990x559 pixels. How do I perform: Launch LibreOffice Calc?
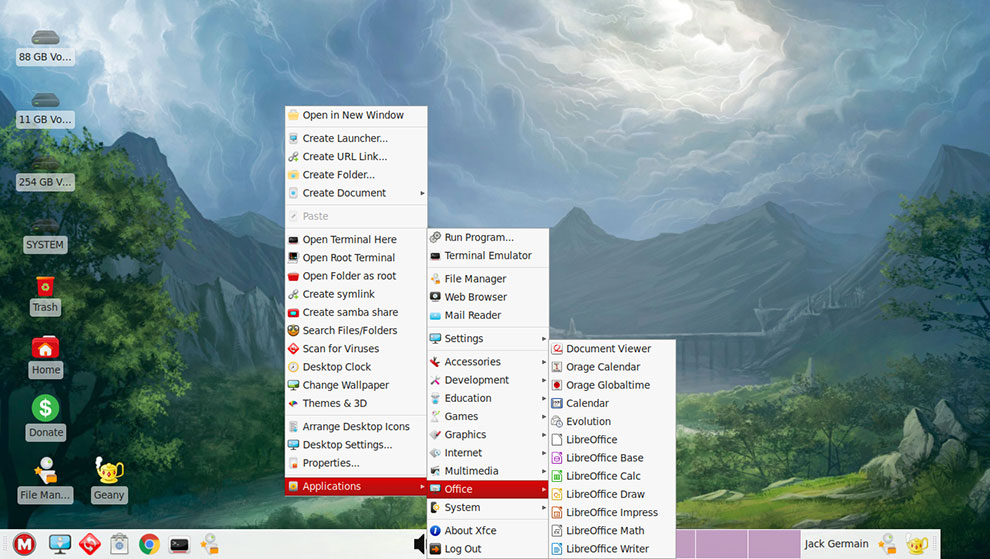612,476
